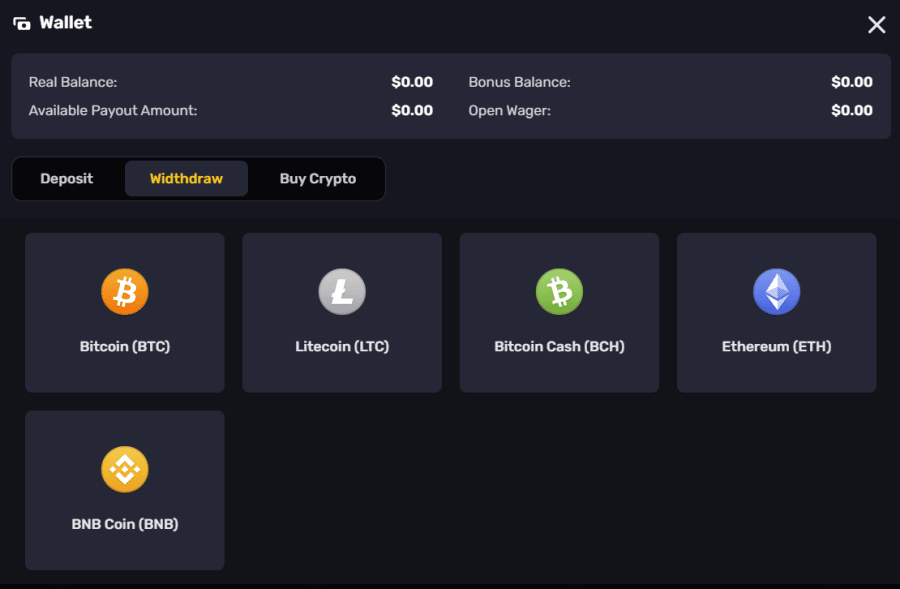Click the Available Payout Amount label
The width and height of the screenshot is (900, 589).
pyautogui.click(x=113, y=110)
